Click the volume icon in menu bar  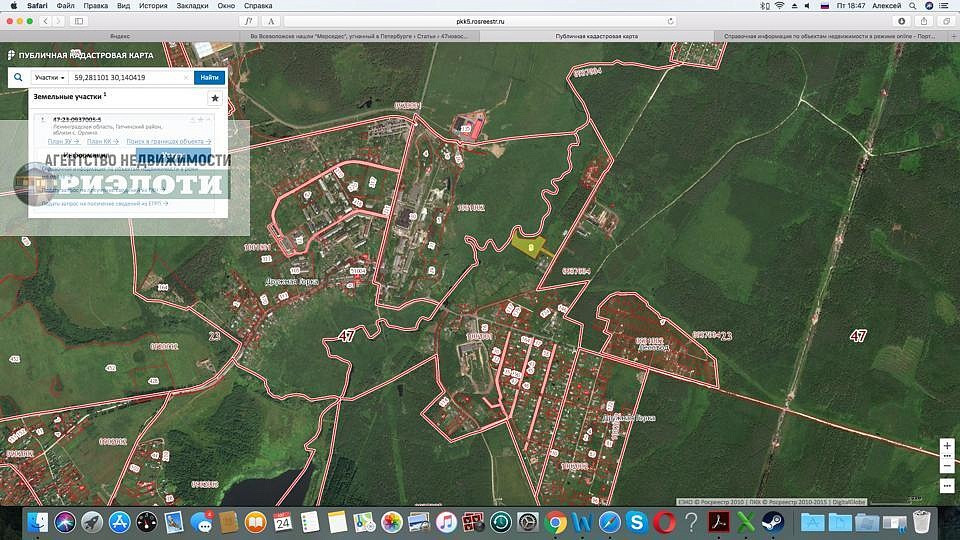click(x=808, y=6)
